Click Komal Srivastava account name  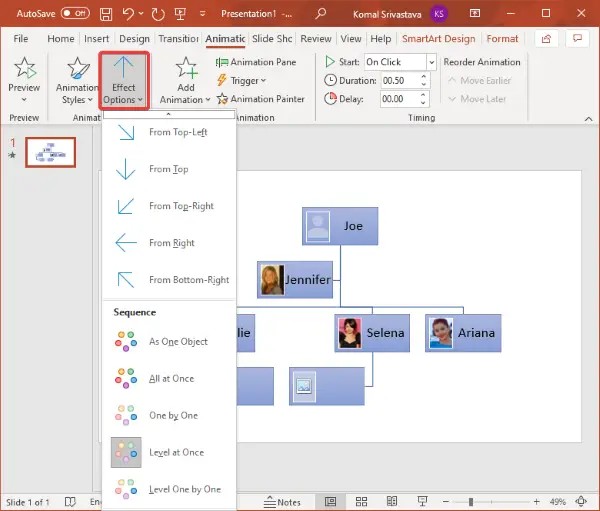pyautogui.click(x=387, y=15)
